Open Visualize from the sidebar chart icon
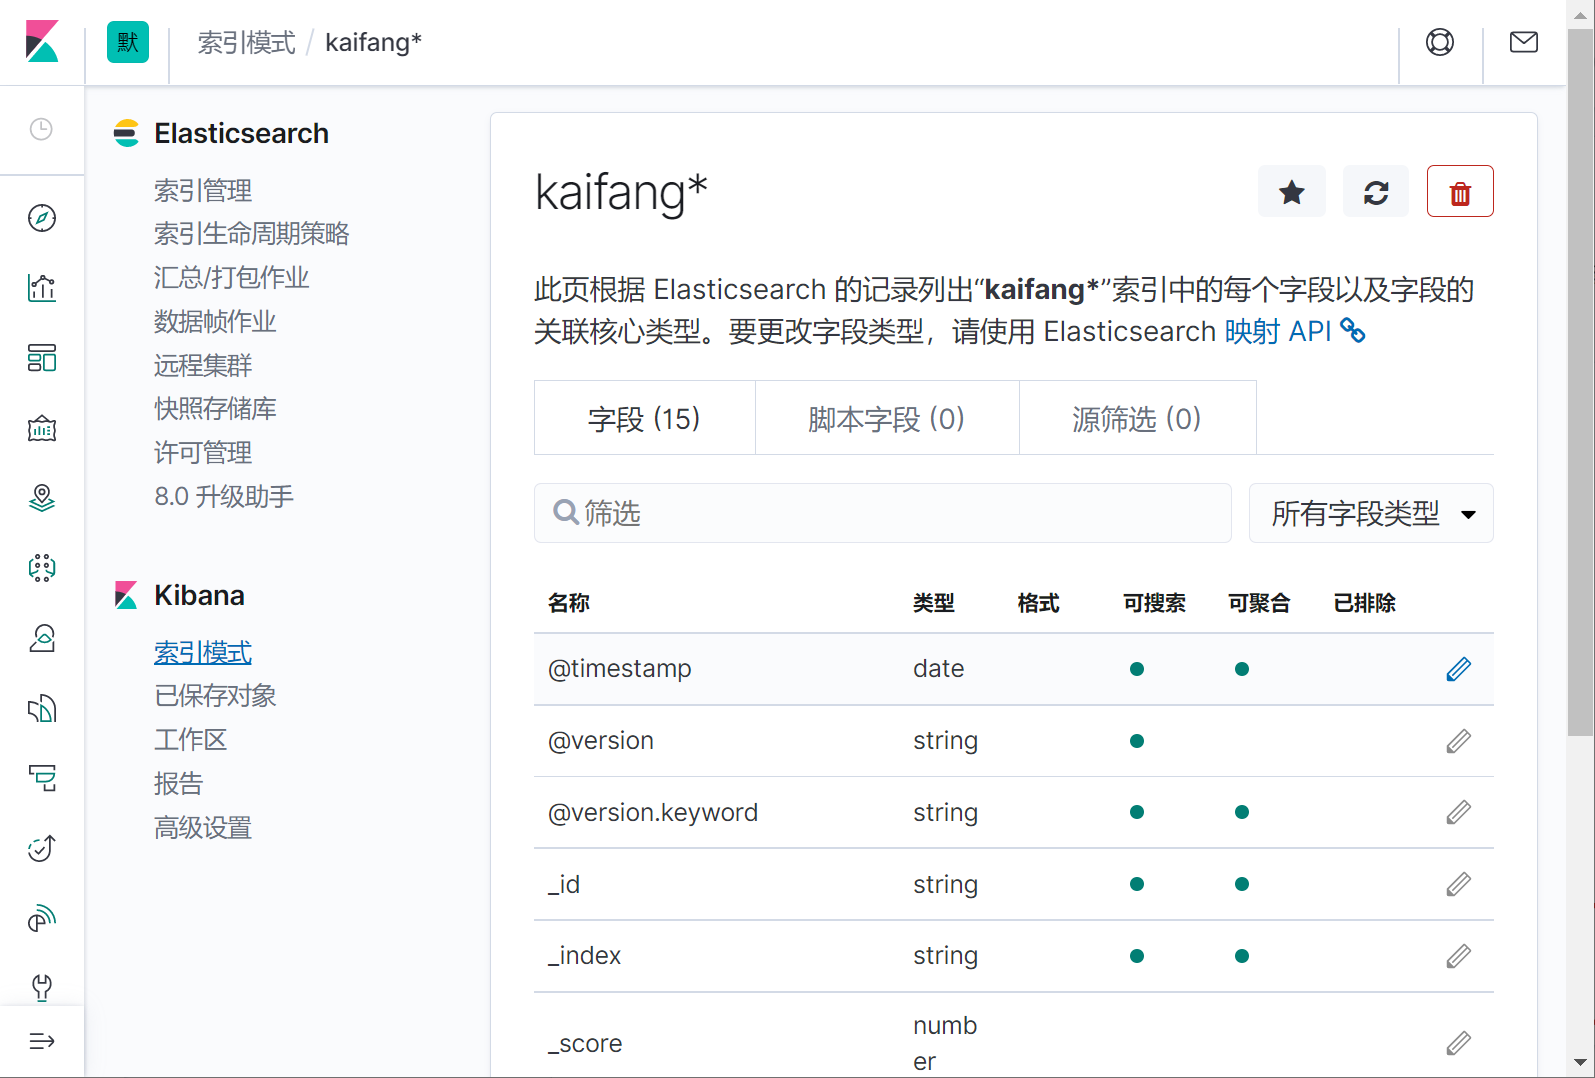Viewport: 1595px width, 1078px height. [x=42, y=288]
